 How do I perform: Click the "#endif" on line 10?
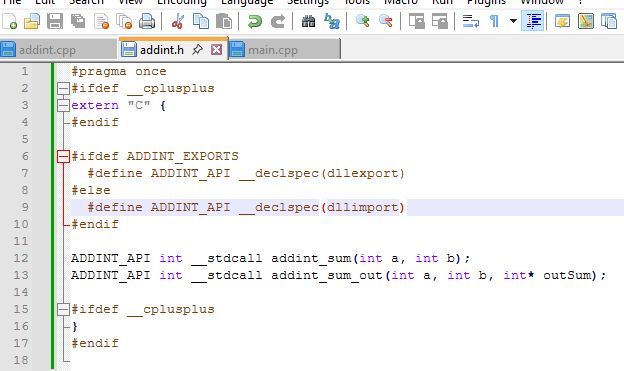[x=95, y=225]
